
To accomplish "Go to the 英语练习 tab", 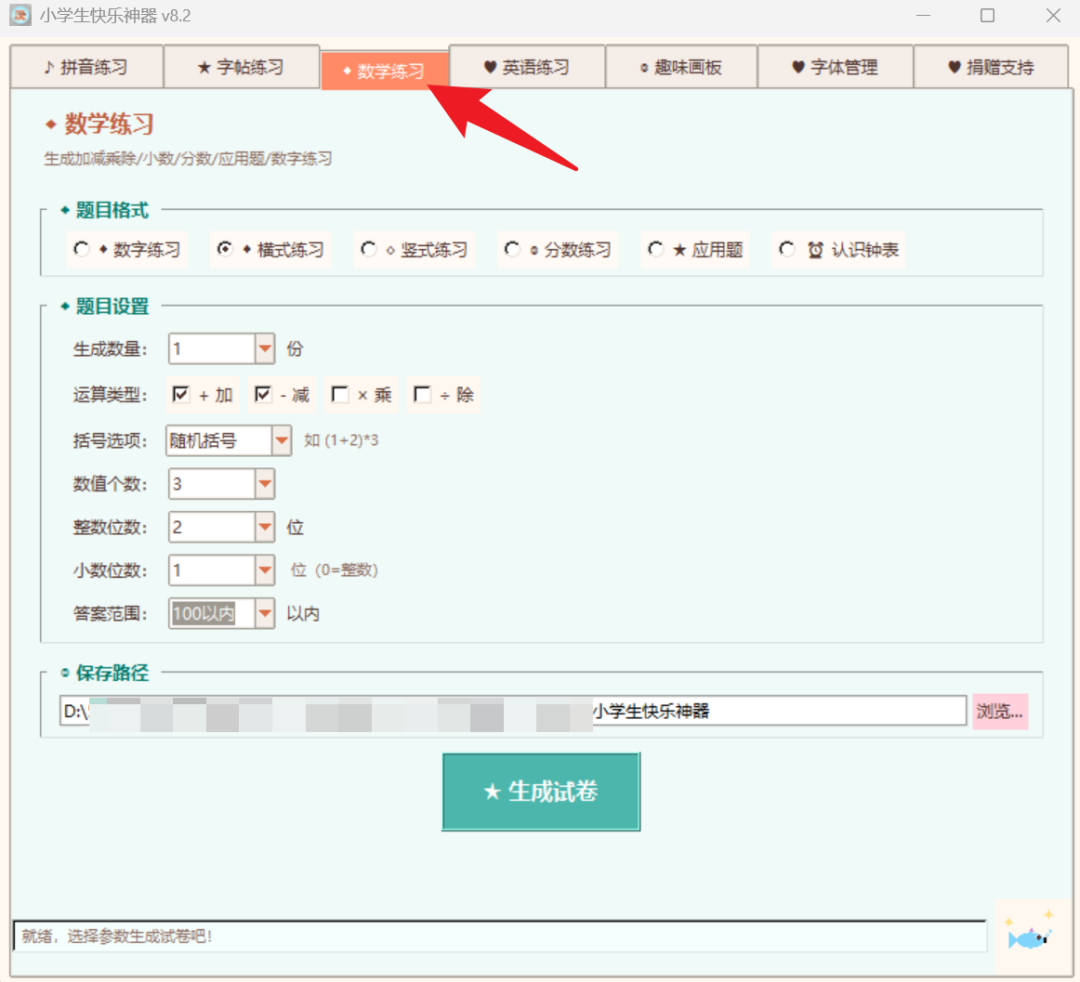I will tap(527, 67).
